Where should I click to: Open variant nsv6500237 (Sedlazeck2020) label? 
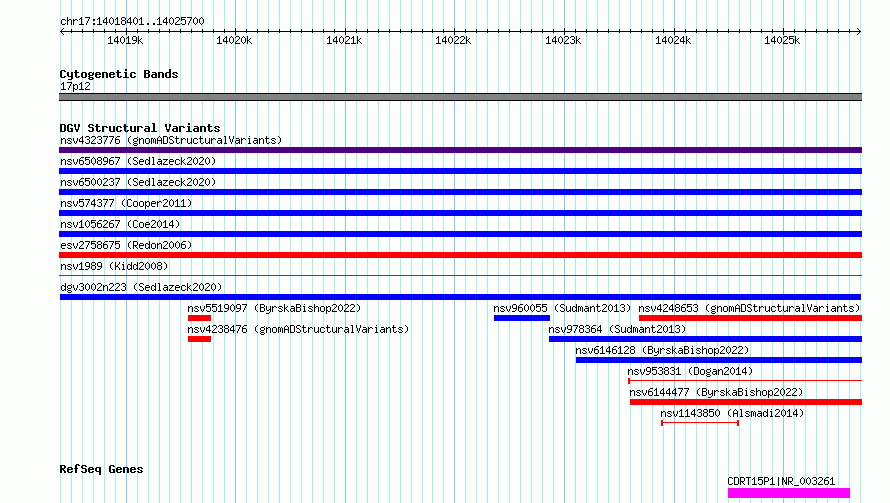tap(138, 182)
